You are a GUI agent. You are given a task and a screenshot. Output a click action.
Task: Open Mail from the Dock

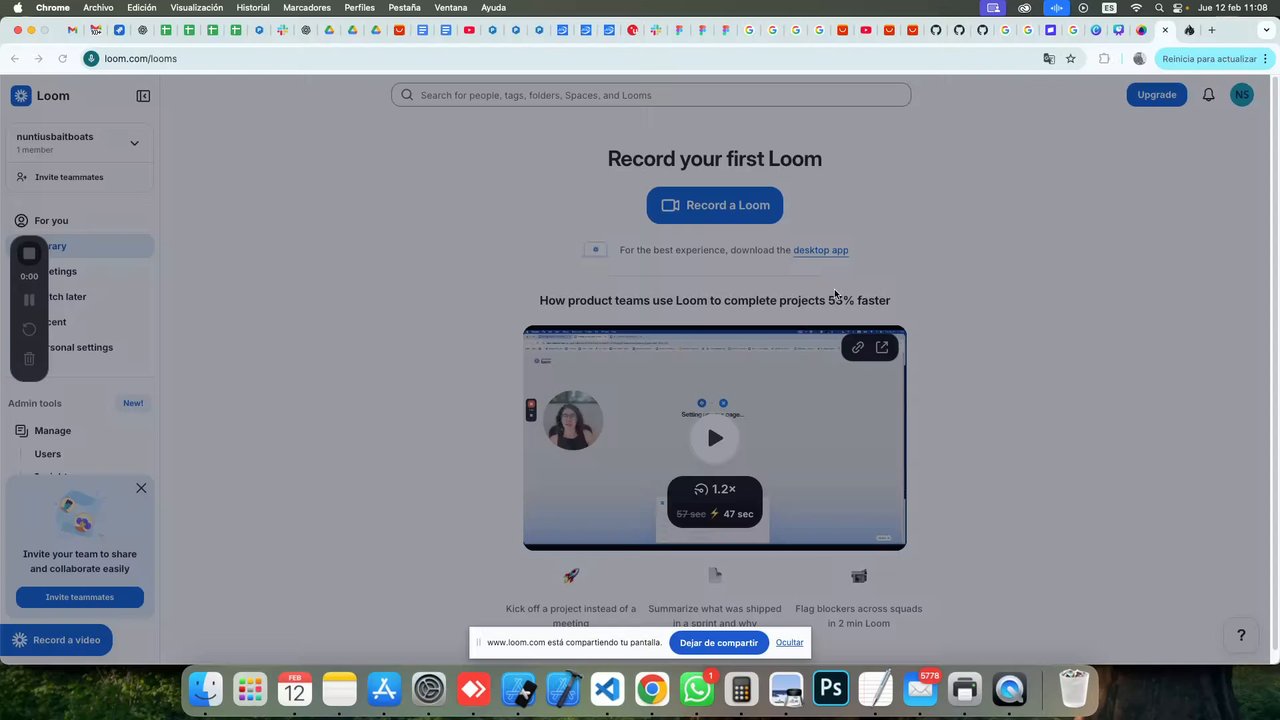pos(920,689)
